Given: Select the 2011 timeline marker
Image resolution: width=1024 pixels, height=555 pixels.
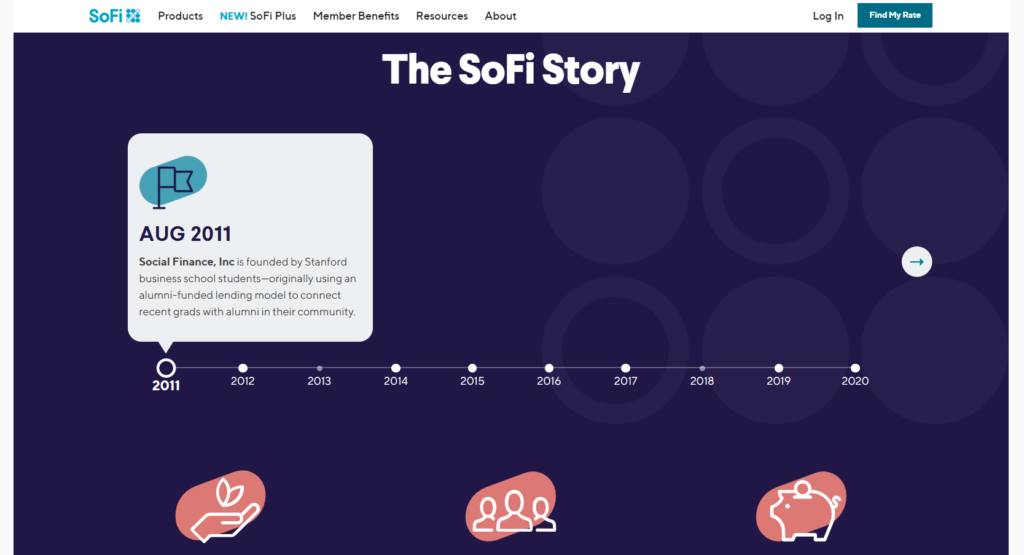Looking at the screenshot, I should click(x=166, y=368).
